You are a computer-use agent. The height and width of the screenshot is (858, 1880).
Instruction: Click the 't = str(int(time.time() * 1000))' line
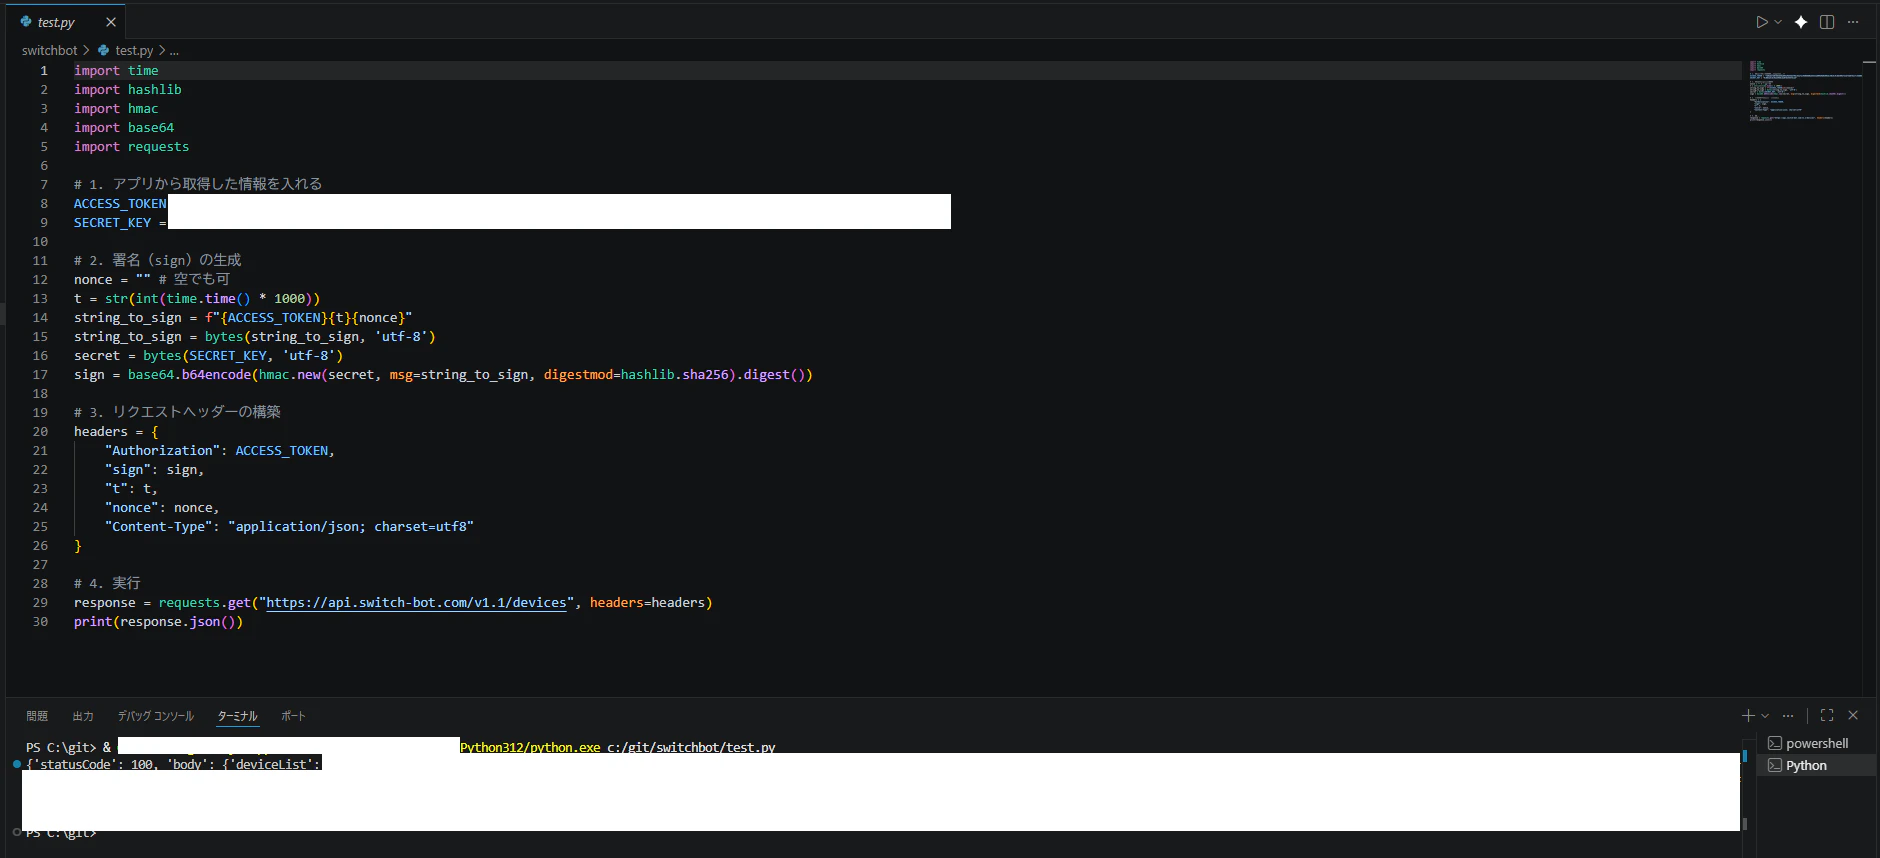197,299
